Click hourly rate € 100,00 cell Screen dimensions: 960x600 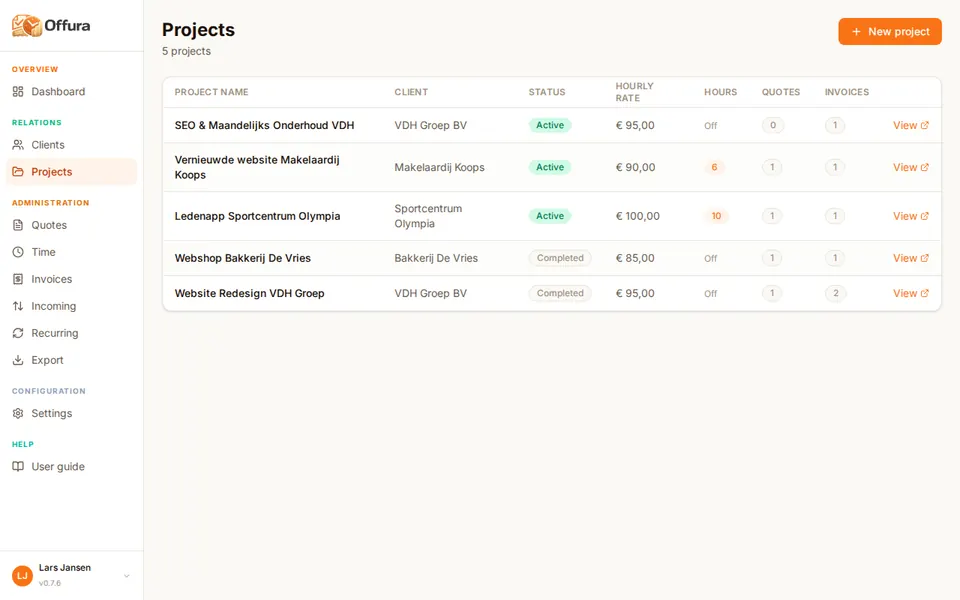(x=637, y=216)
